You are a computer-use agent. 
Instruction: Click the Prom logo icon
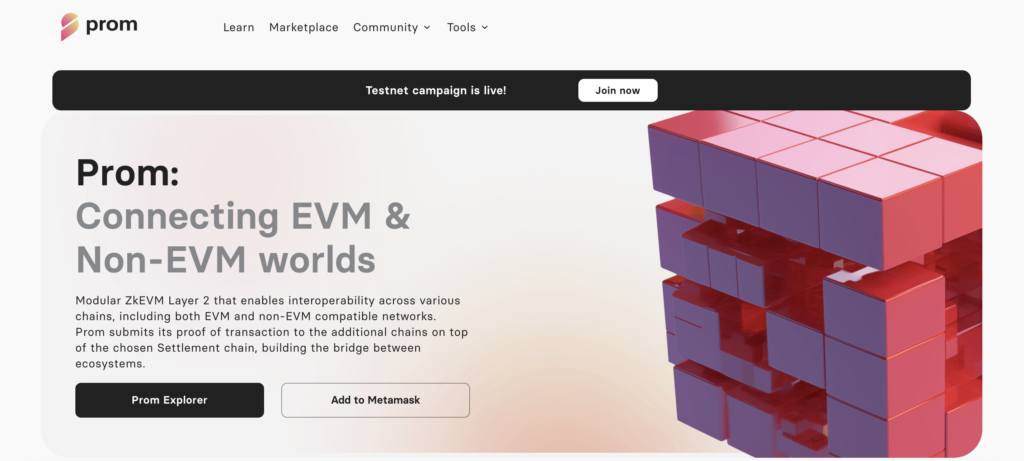pyautogui.click(x=69, y=27)
